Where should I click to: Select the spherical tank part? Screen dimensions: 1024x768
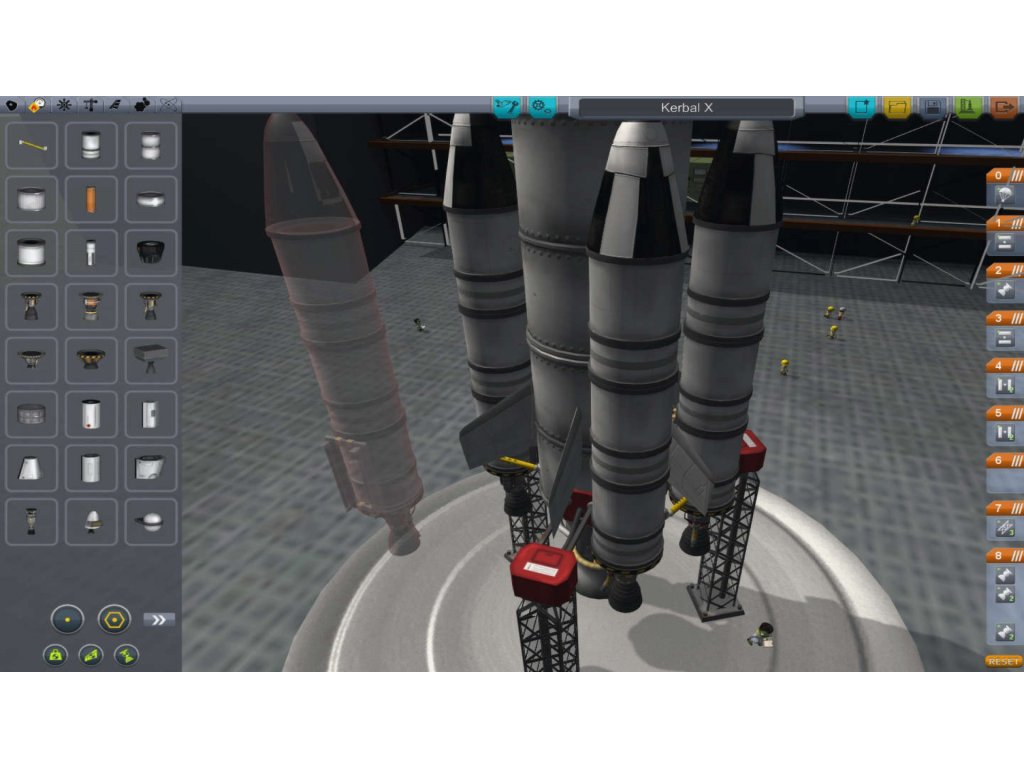point(150,522)
